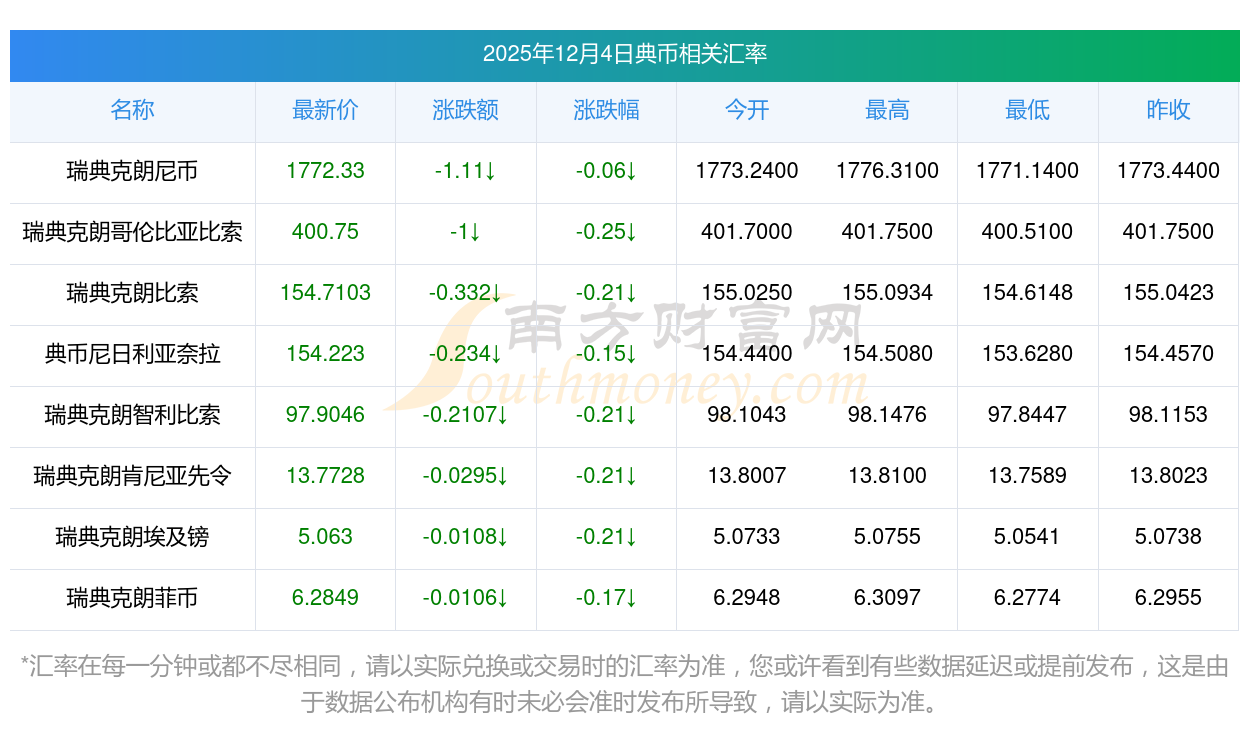Select the 今开 column header
Screen dimensions: 1250x733
pos(747,110)
